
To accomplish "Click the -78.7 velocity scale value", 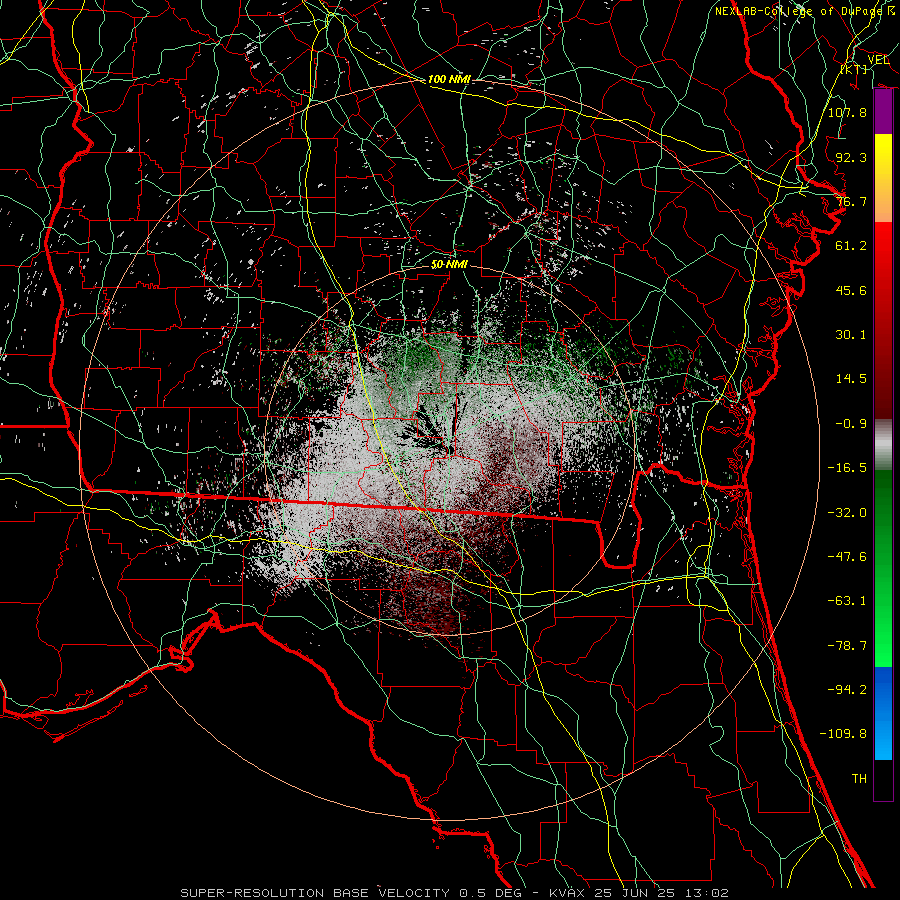I will (847, 646).
